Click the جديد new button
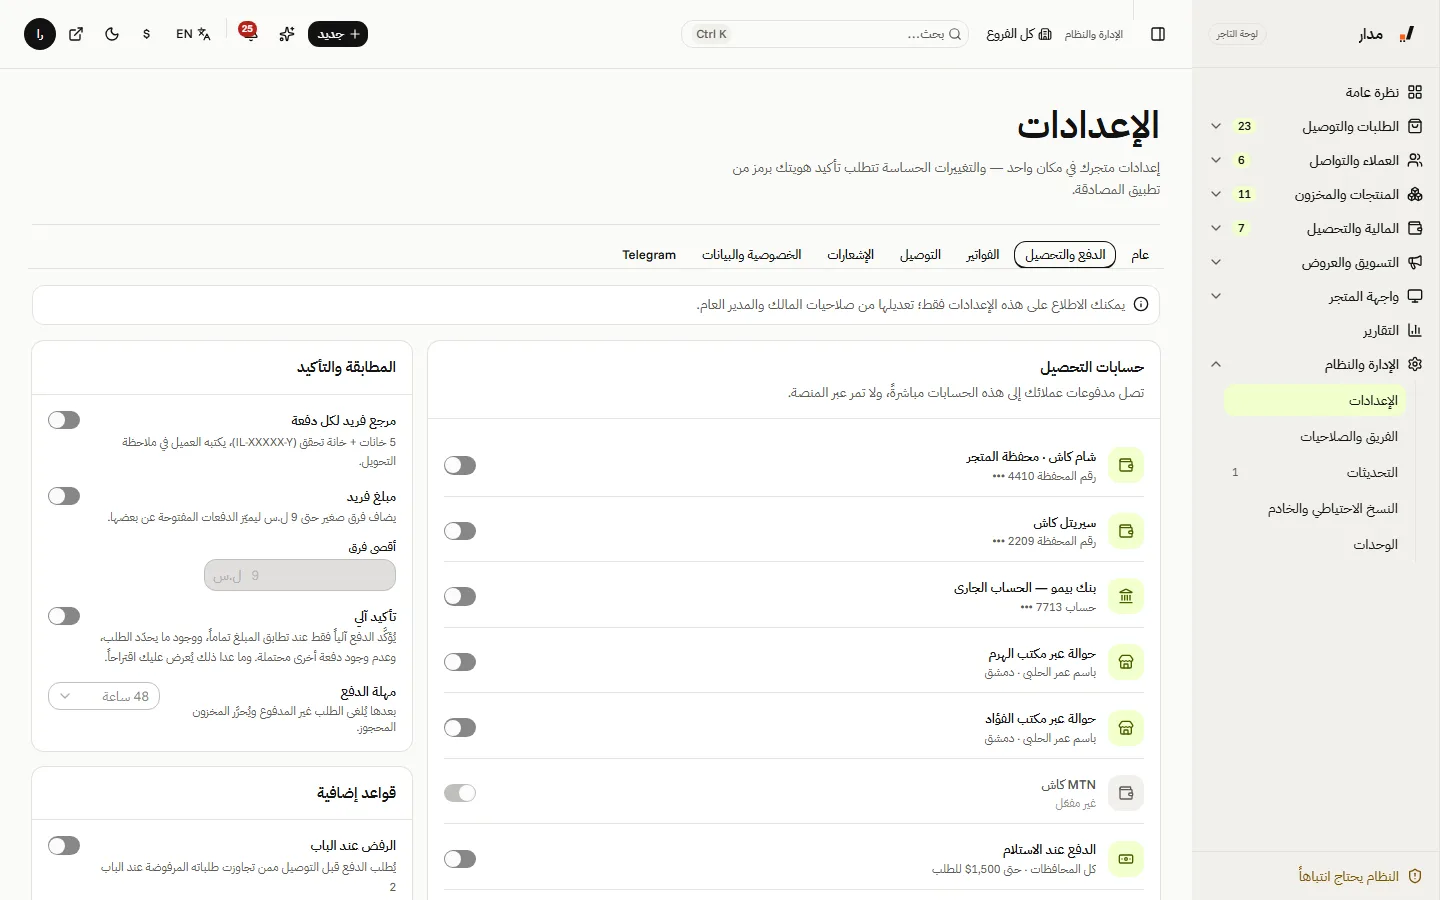 pos(338,34)
